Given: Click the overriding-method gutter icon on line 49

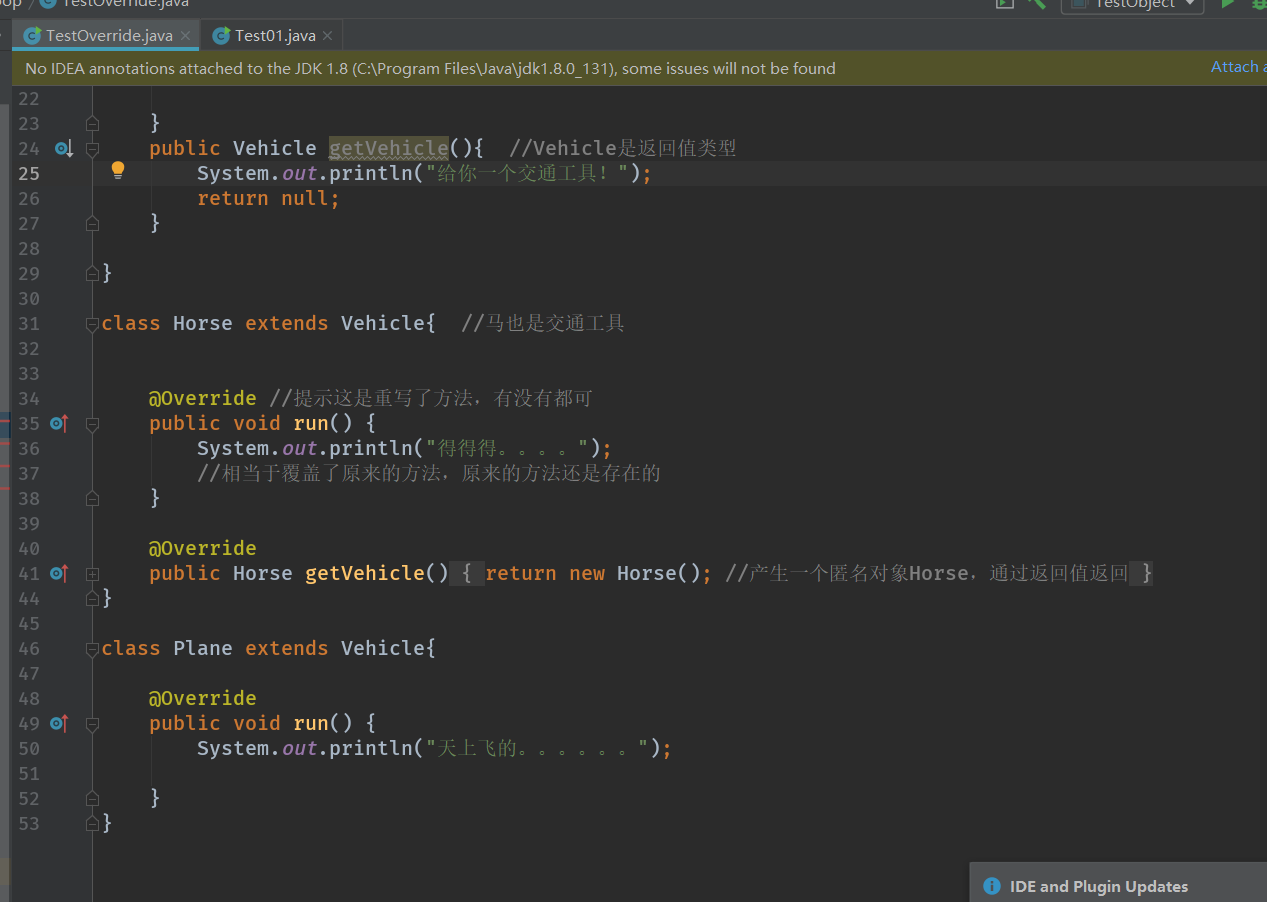Looking at the screenshot, I should coord(61,723).
